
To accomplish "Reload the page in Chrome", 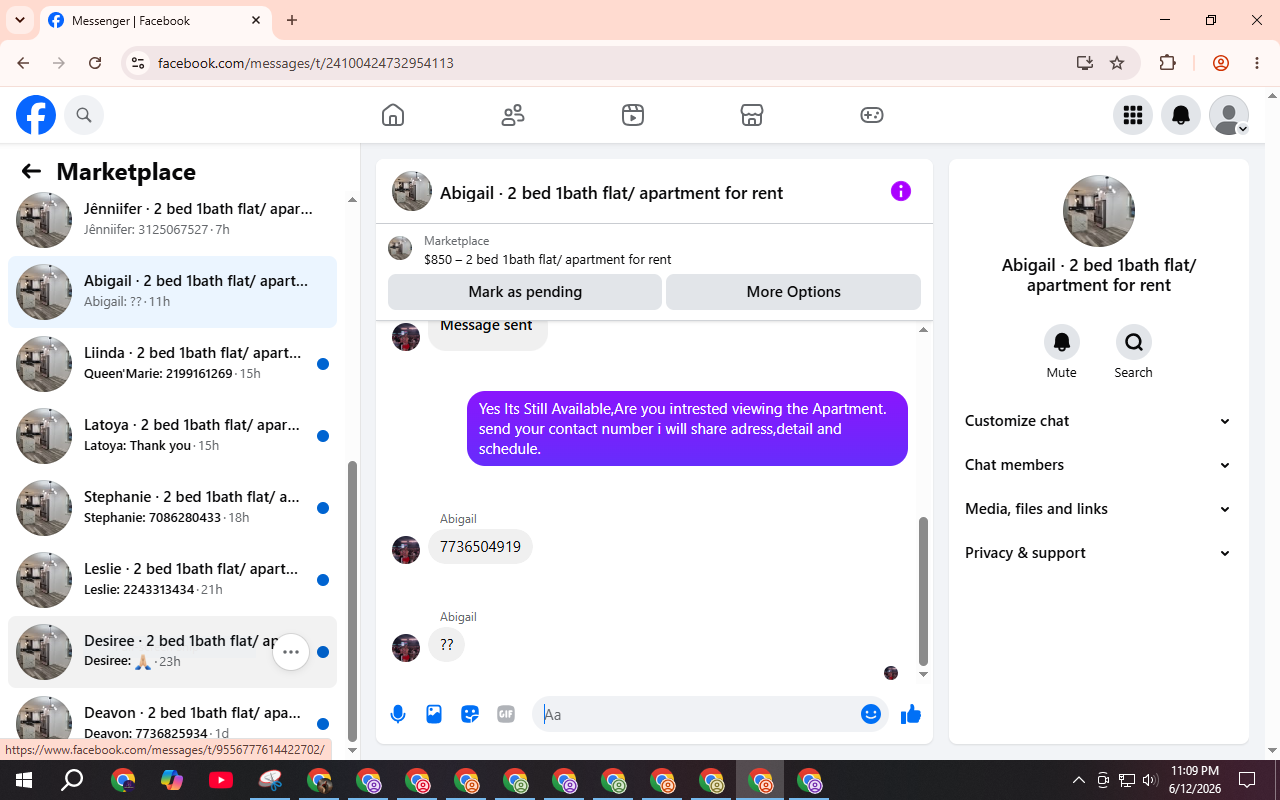I will tap(95, 63).
